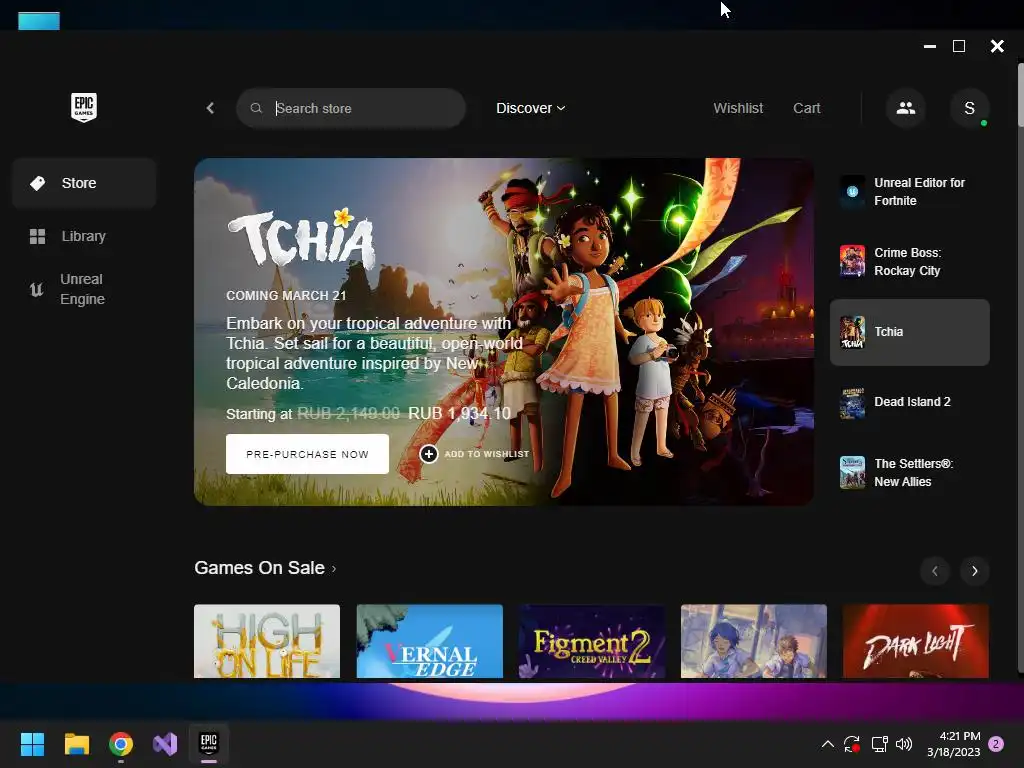Click next arrow in Games On Sale
The height and width of the screenshot is (768, 1024).
tap(974, 571)
